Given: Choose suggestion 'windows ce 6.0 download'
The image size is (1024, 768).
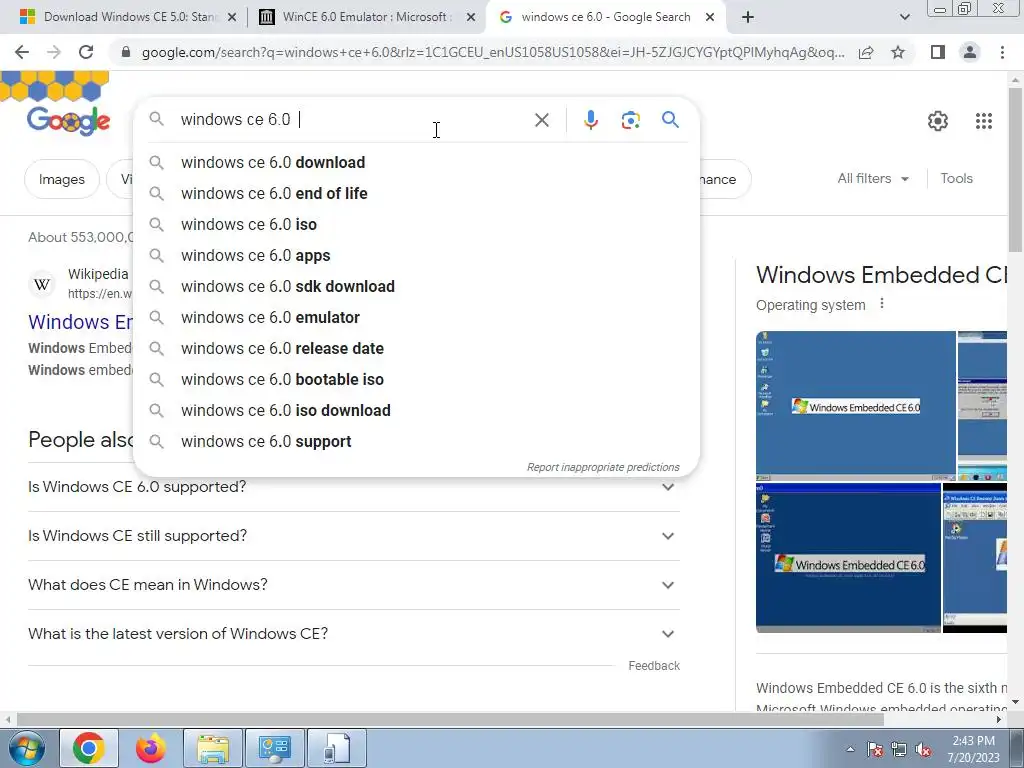Looking at the screenshot, I should (x=417, y=163).
